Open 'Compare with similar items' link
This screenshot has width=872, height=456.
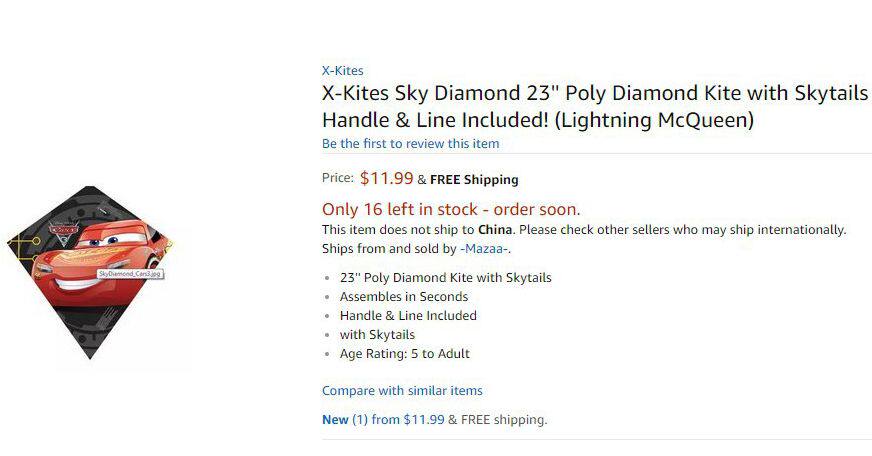pyautogui.click(x=402, y=391)
